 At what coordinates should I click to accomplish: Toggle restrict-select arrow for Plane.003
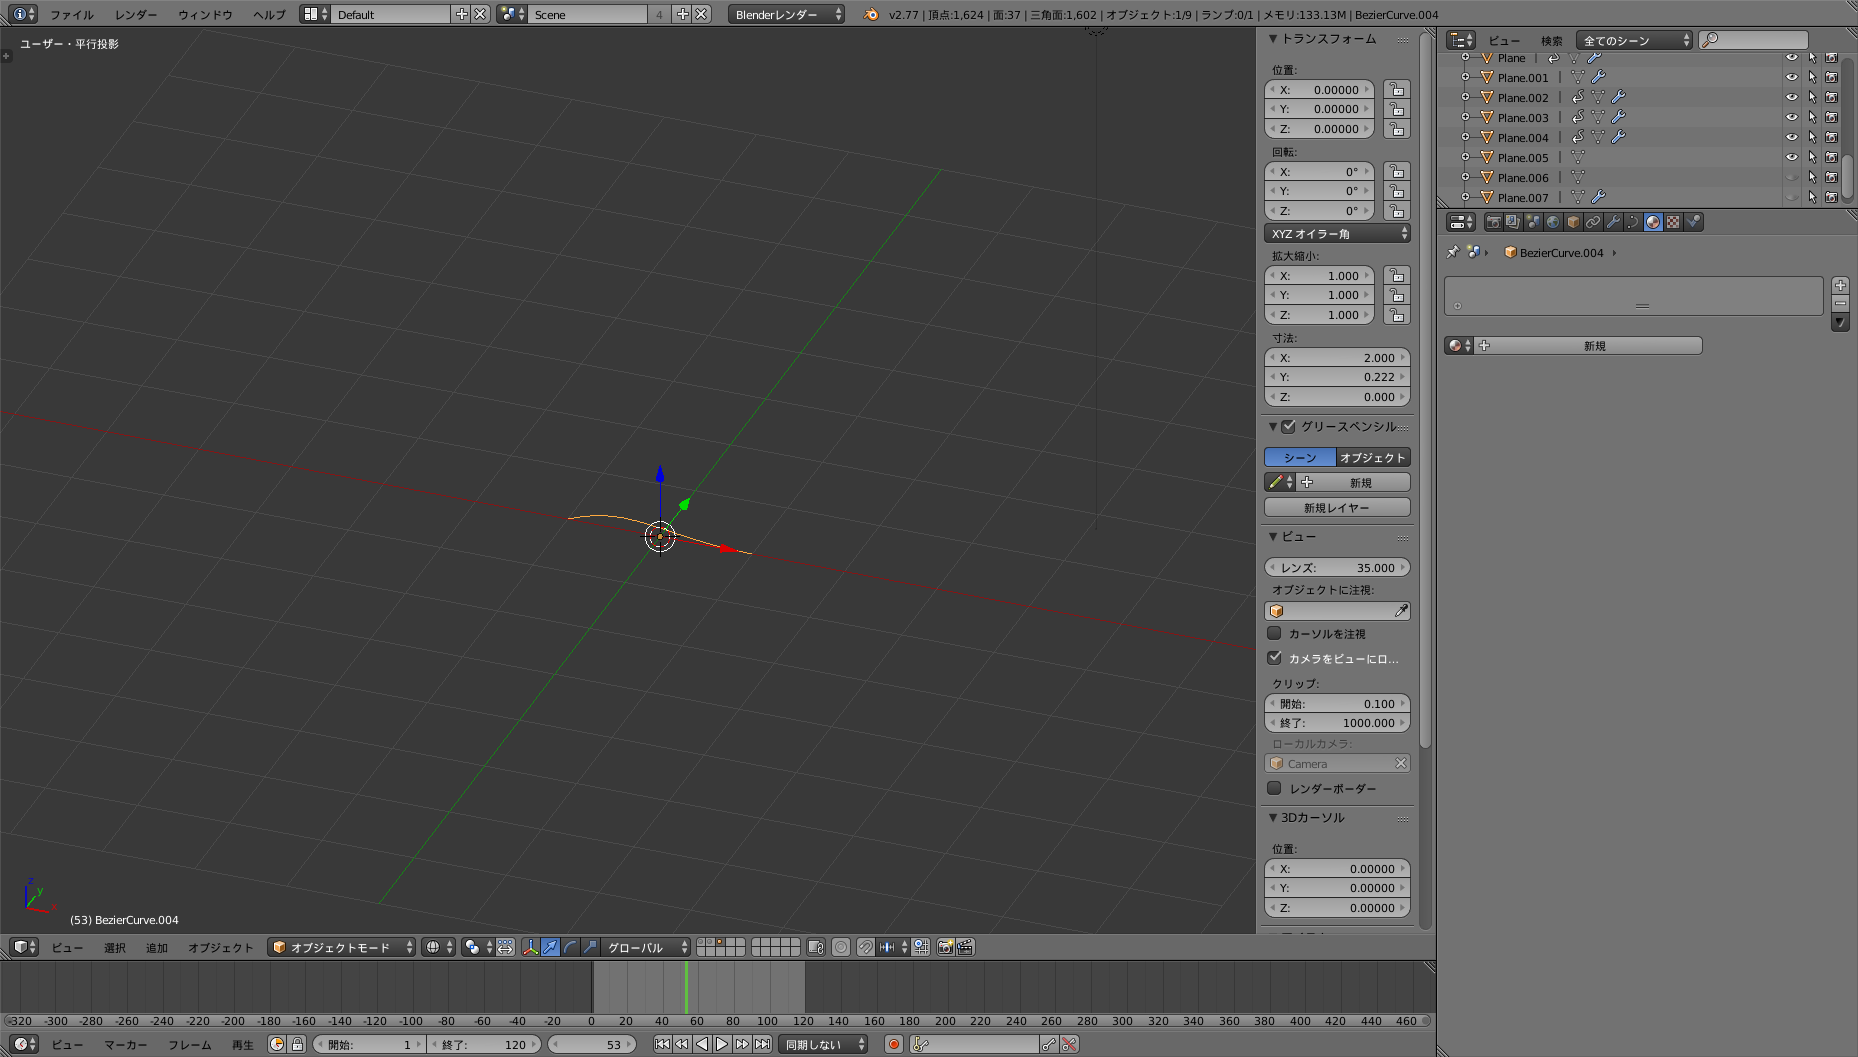pyautogui.click(x=1812, y=117)
